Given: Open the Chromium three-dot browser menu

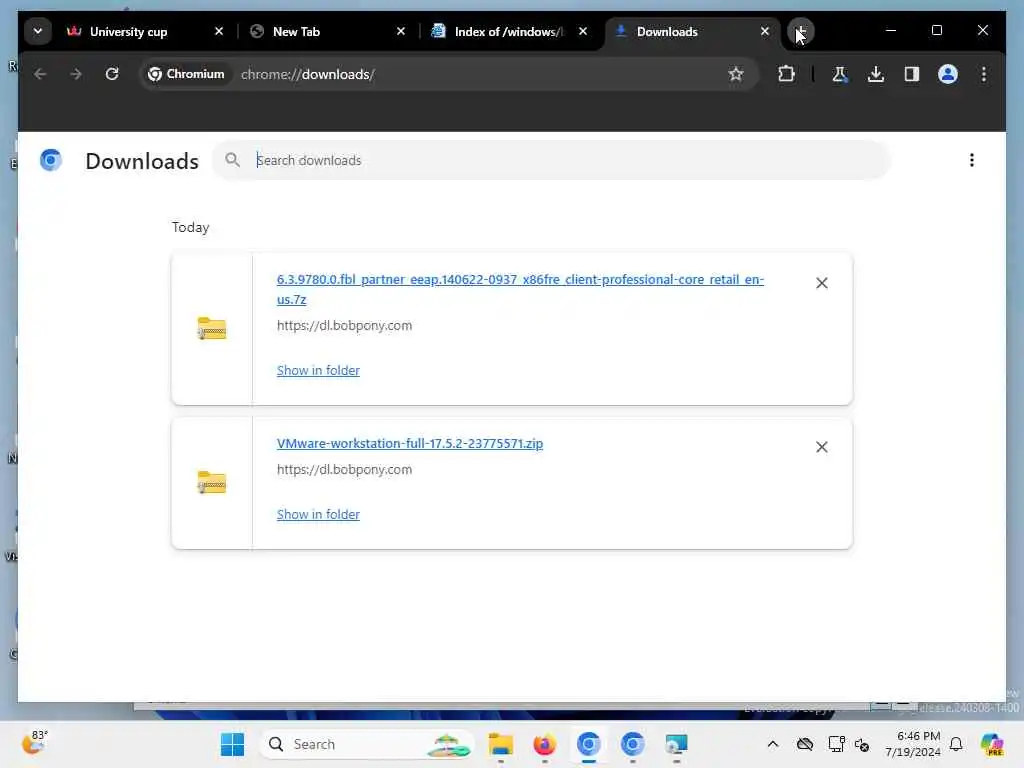Looking at the screenshot, I should (x=984, y=74).
